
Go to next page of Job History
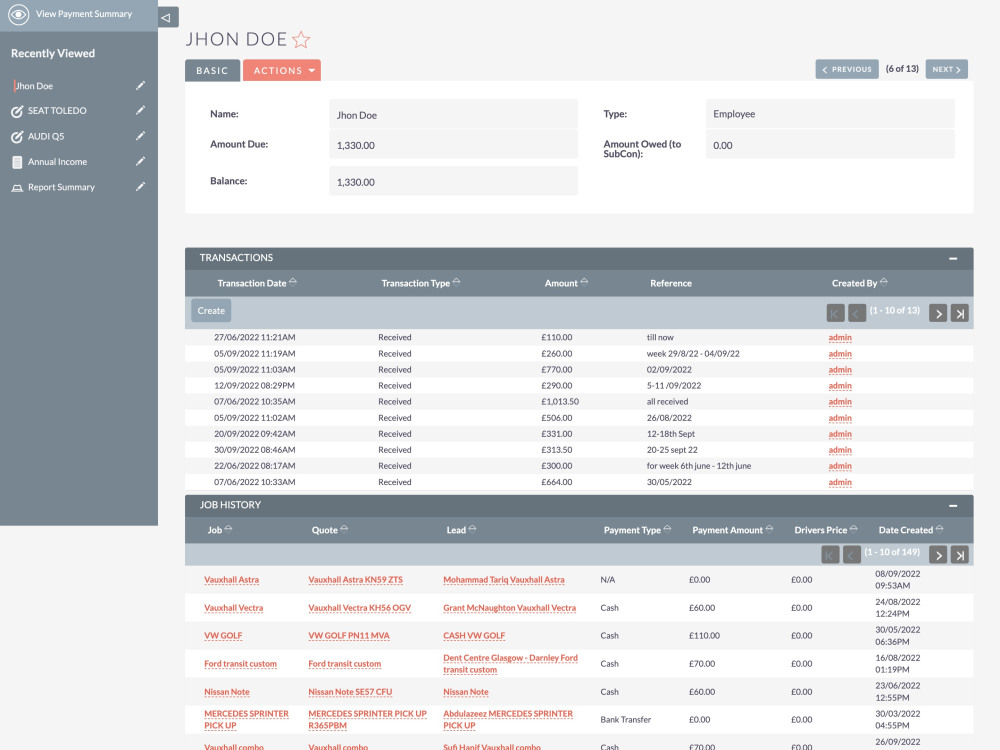938,555
